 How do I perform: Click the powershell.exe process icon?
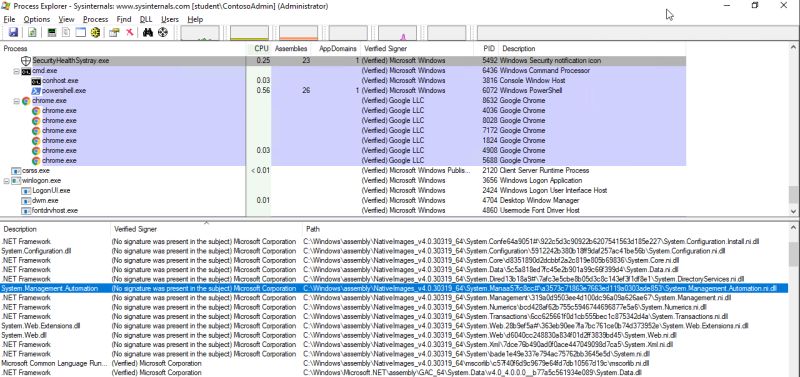click(x=36, y=91)
